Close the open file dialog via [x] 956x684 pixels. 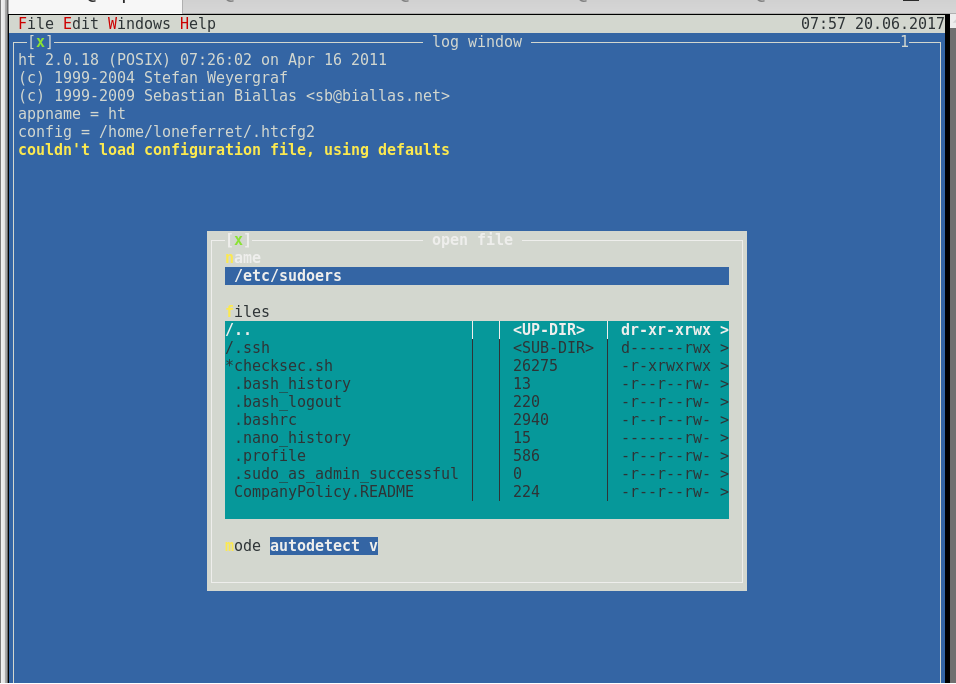point(238,240)
